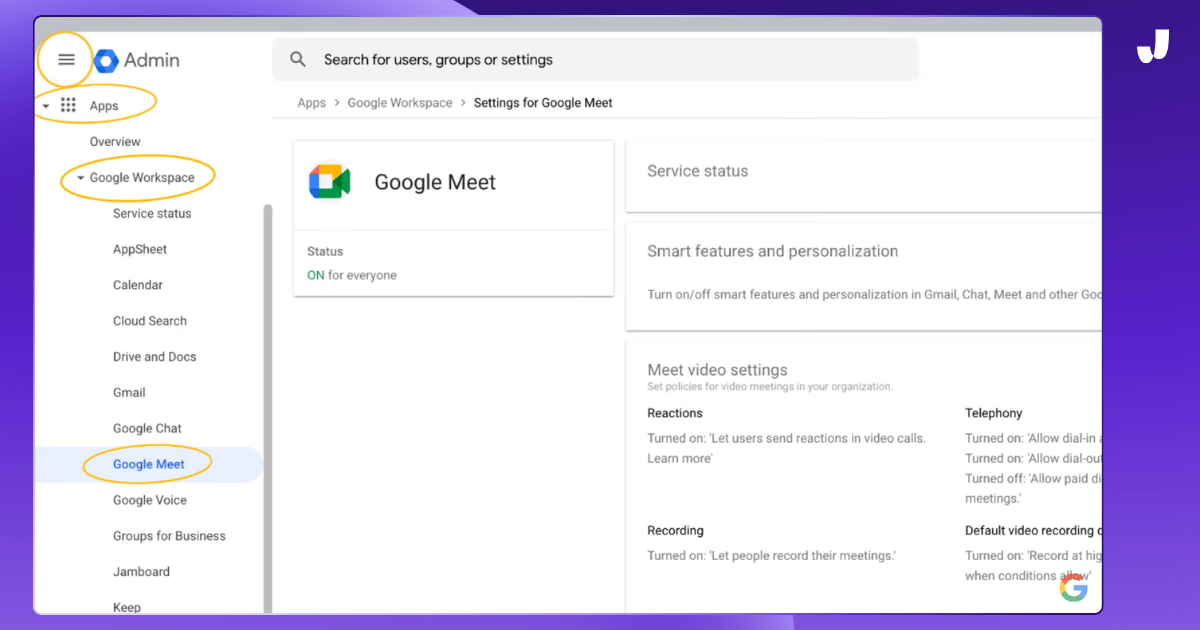Open the hamburger main menu
This screenshot has height=630, width=1200.
tap(66, 60)
